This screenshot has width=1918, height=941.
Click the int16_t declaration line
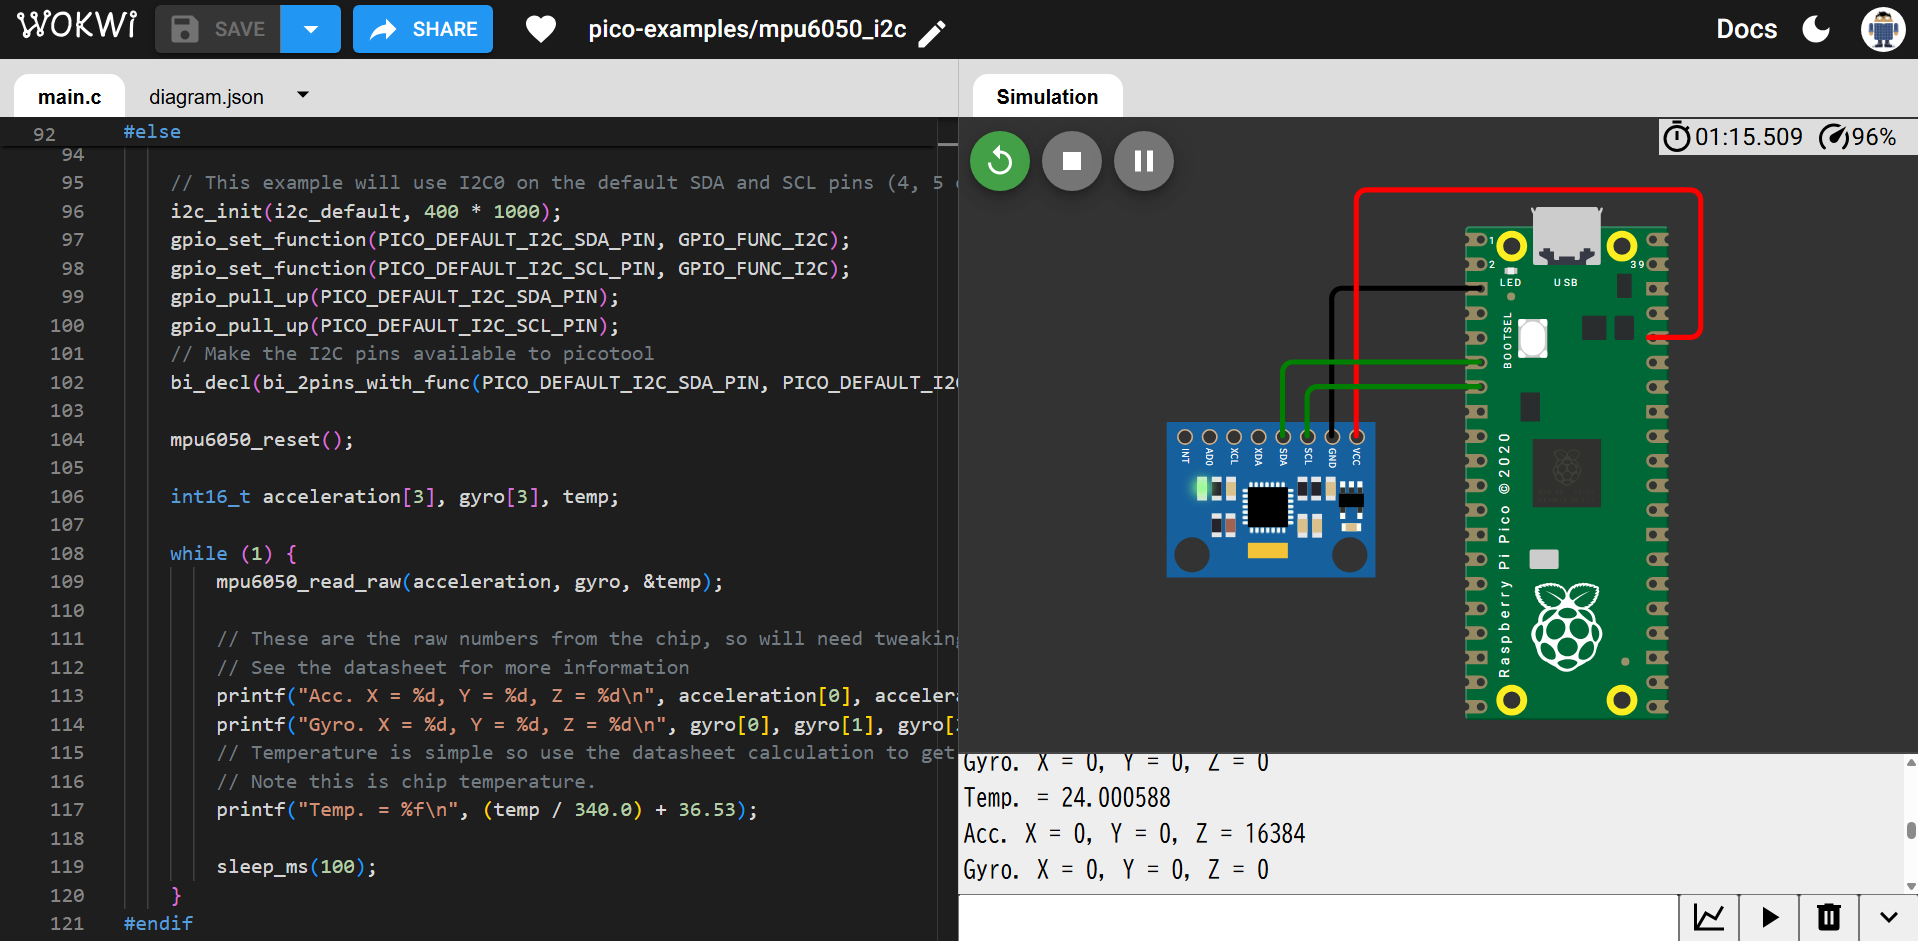click(x=395, y=497)
